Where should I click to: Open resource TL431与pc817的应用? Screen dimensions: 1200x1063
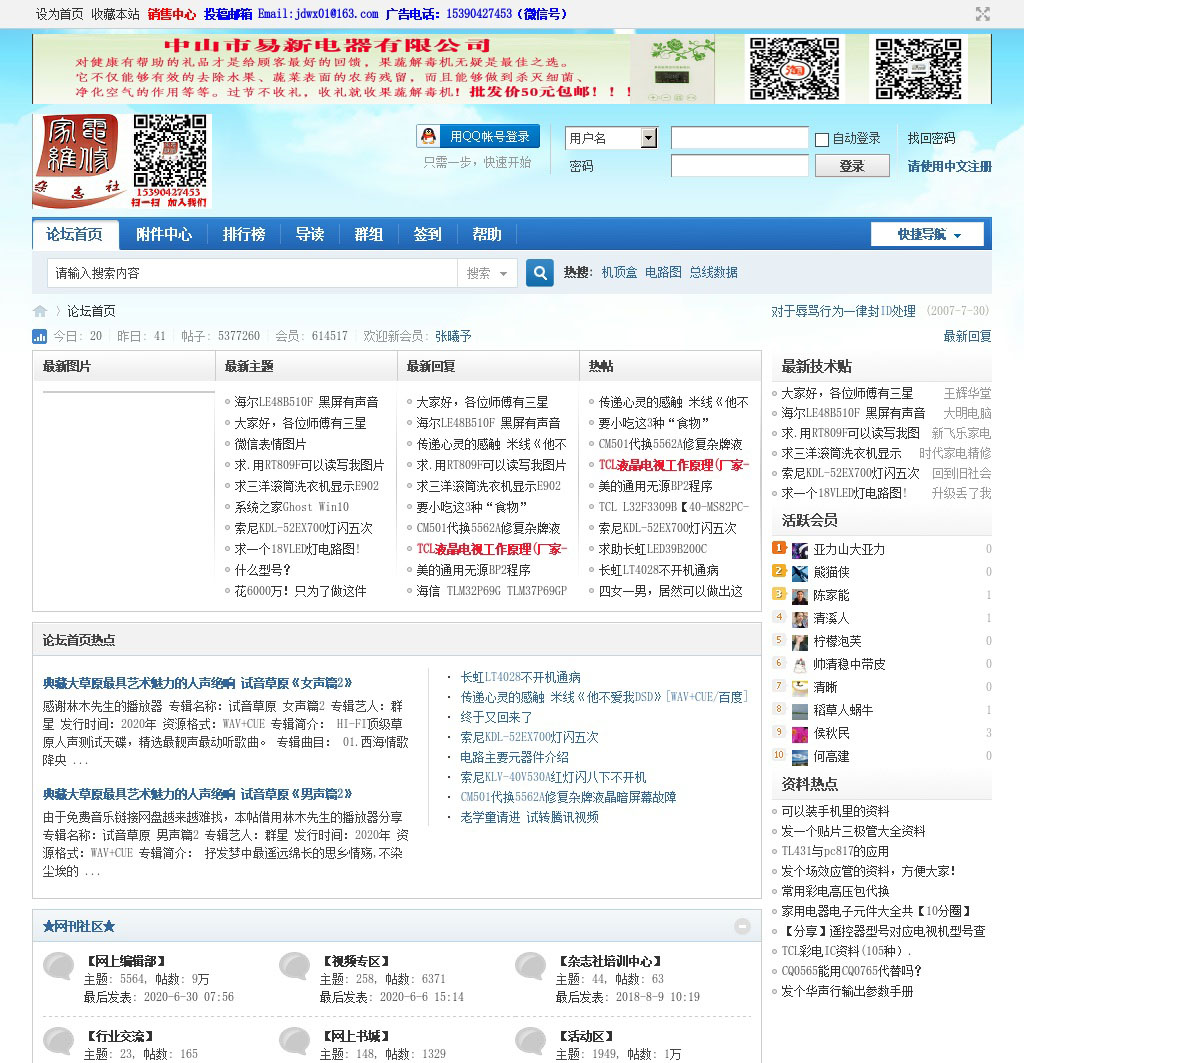click(x=835, y=851)
